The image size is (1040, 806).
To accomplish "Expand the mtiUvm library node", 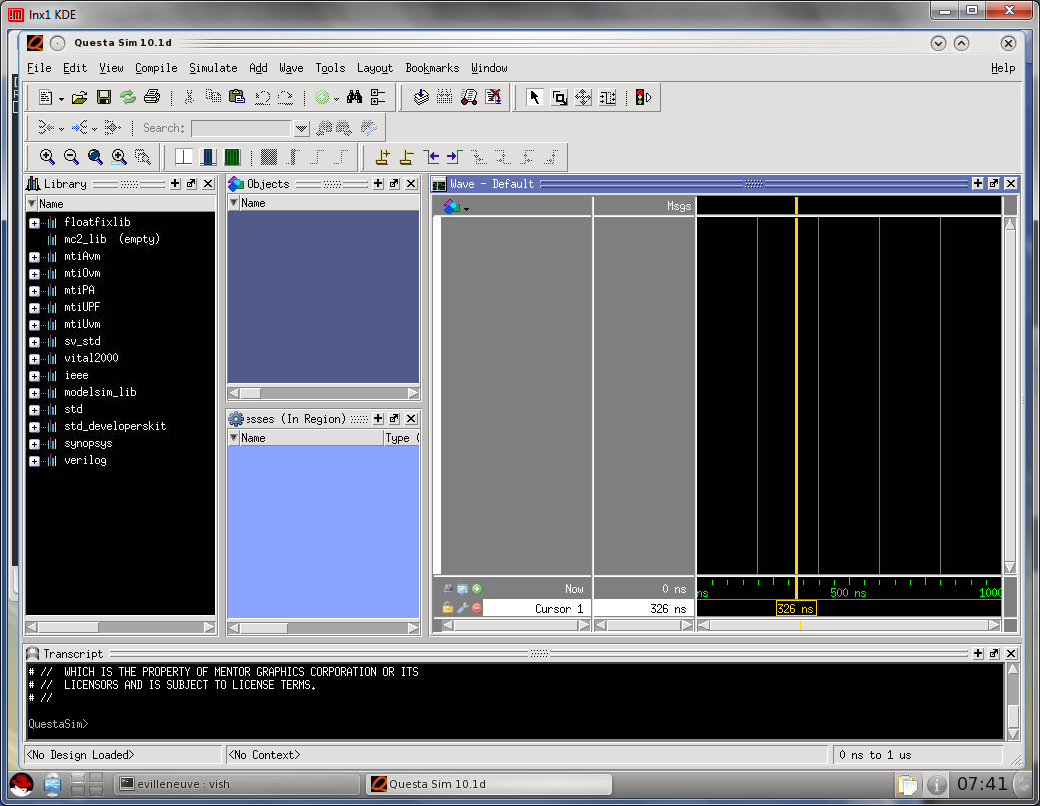I will 34,325.
